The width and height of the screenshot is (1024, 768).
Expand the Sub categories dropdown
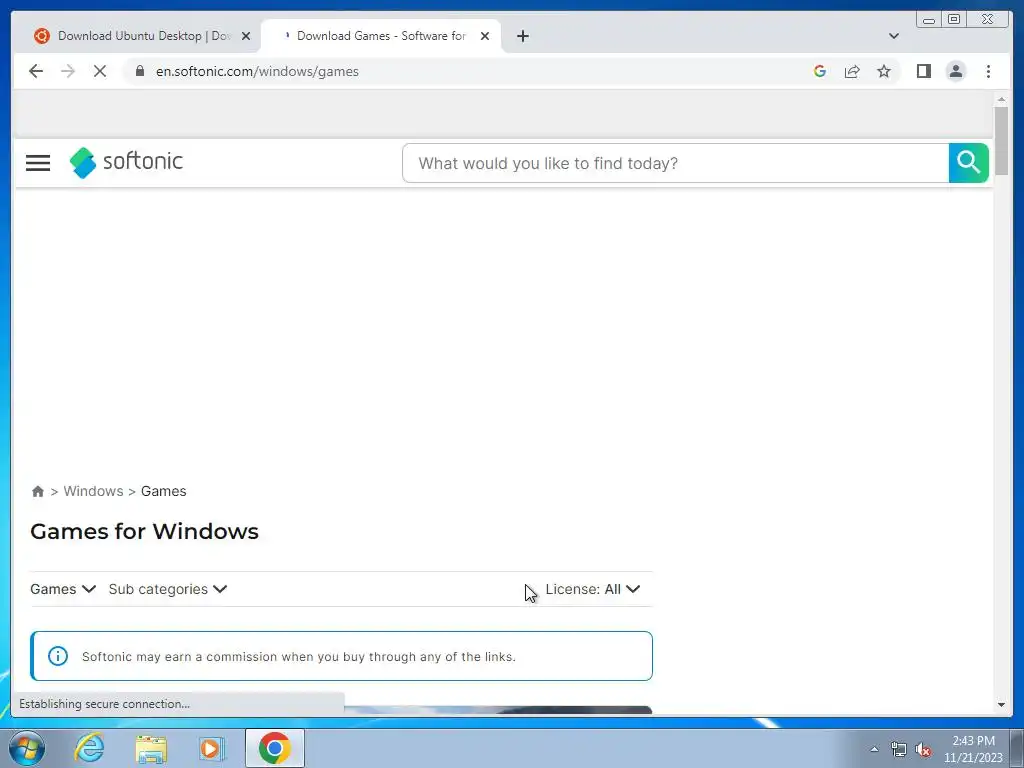tap(168, 589)
